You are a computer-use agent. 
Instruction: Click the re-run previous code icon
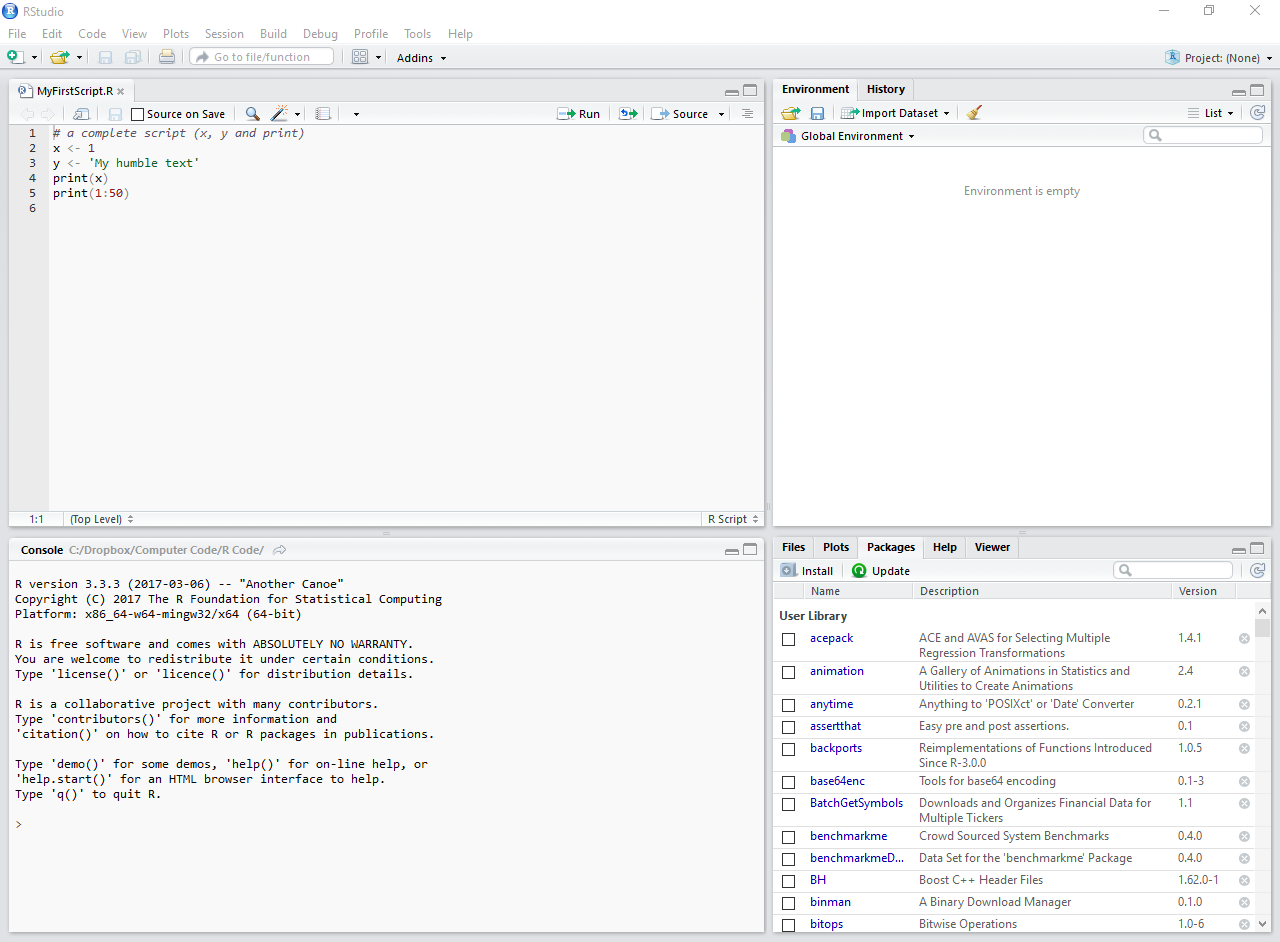pyautogui.click(x=627, y=114)
